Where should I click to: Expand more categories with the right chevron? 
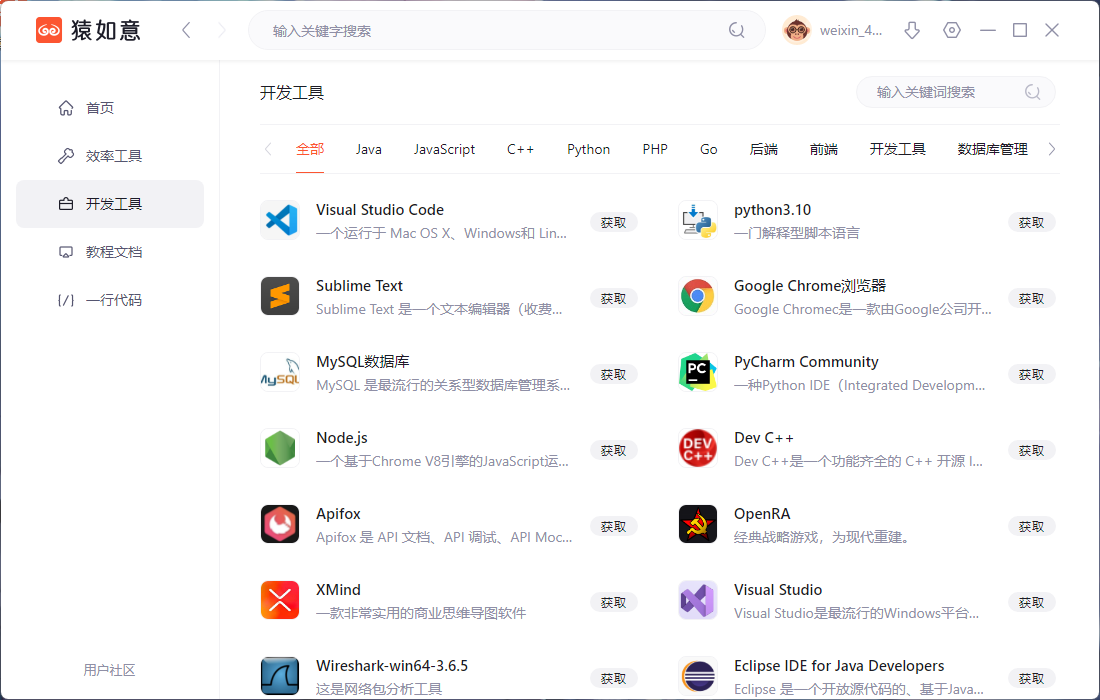[x=1052, y=148]
